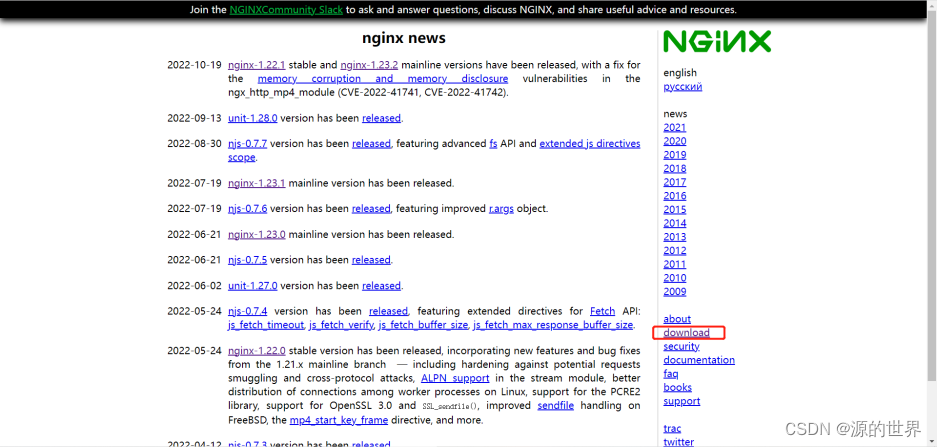This screenshot has width=937, height=447.
Task: Click the date 2022-08-30
Action: click(194, 143)
